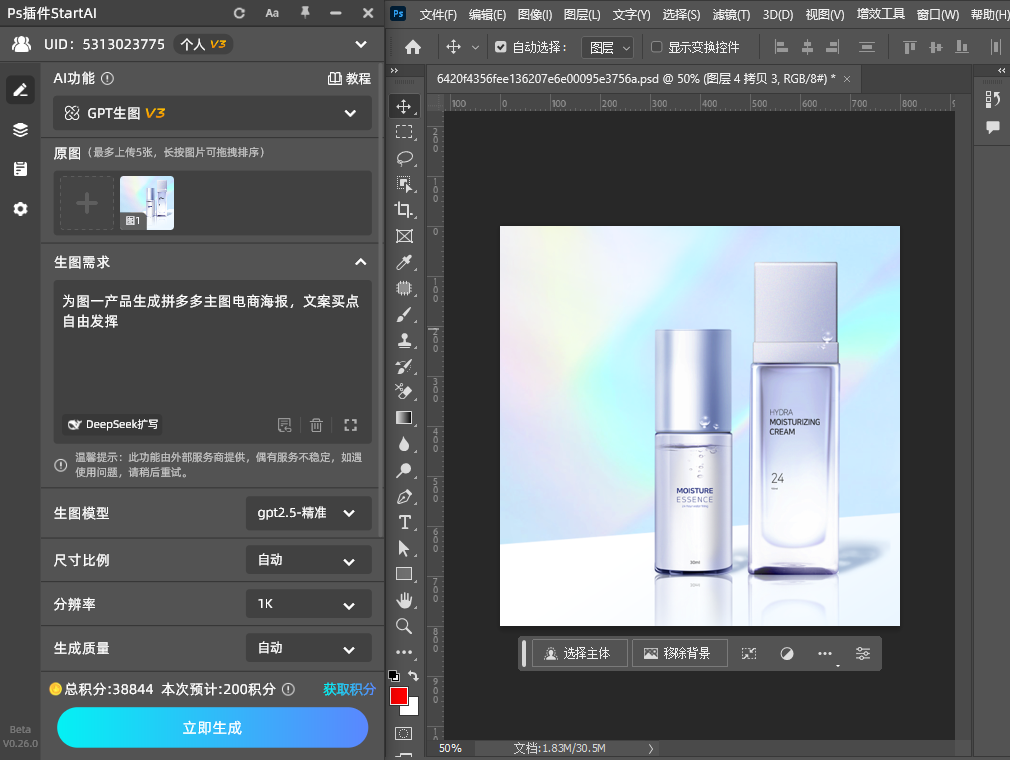Open the 生成质量 dropdown
This screenshot has height=760, width=1010.
[x=309, y=648]
